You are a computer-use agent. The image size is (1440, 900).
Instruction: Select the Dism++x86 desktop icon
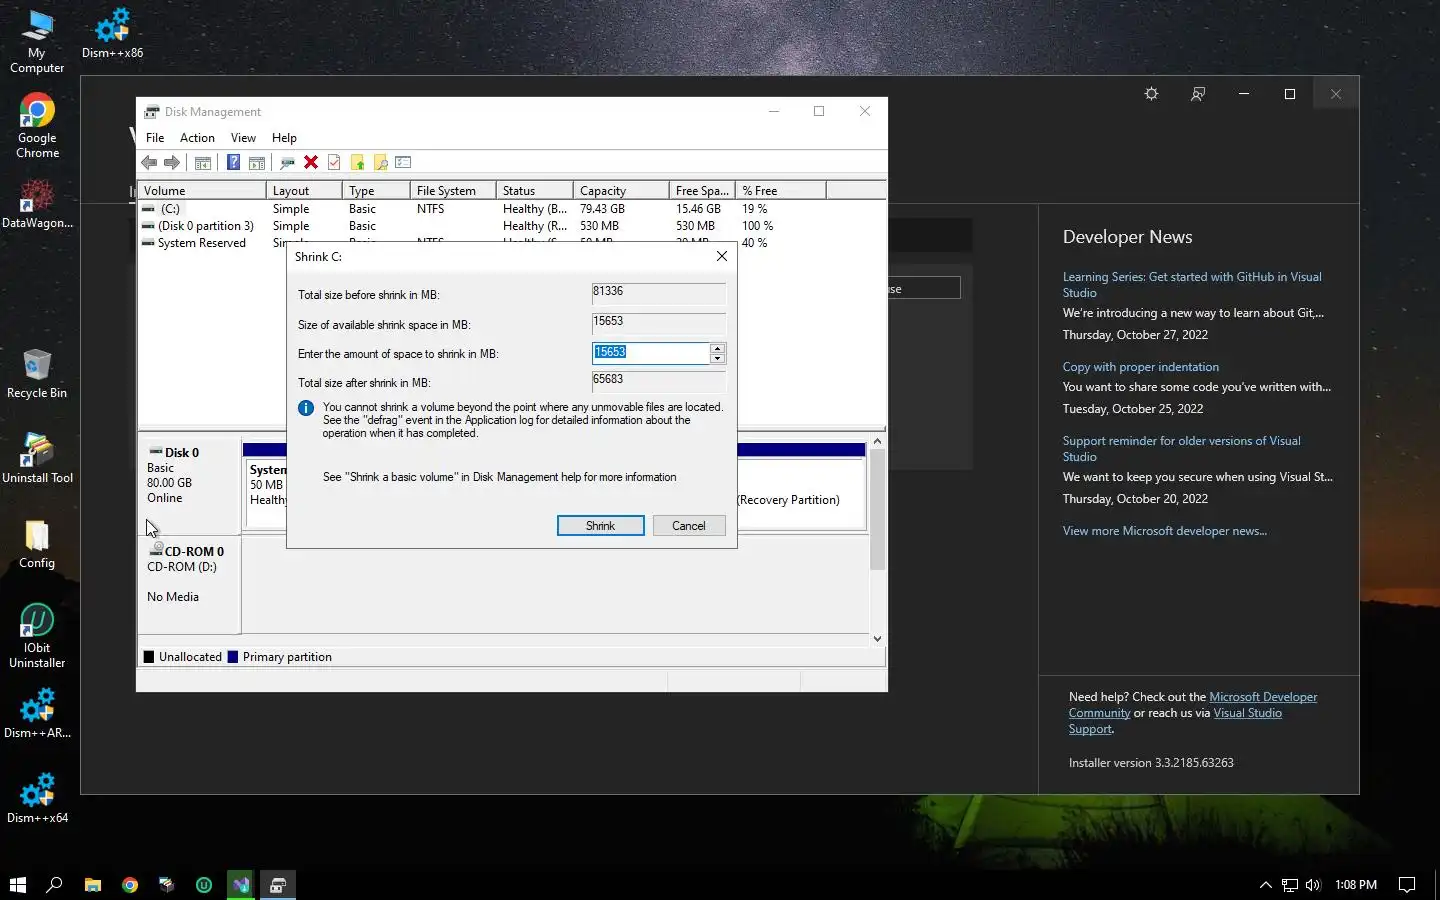[x=112, y=34]
